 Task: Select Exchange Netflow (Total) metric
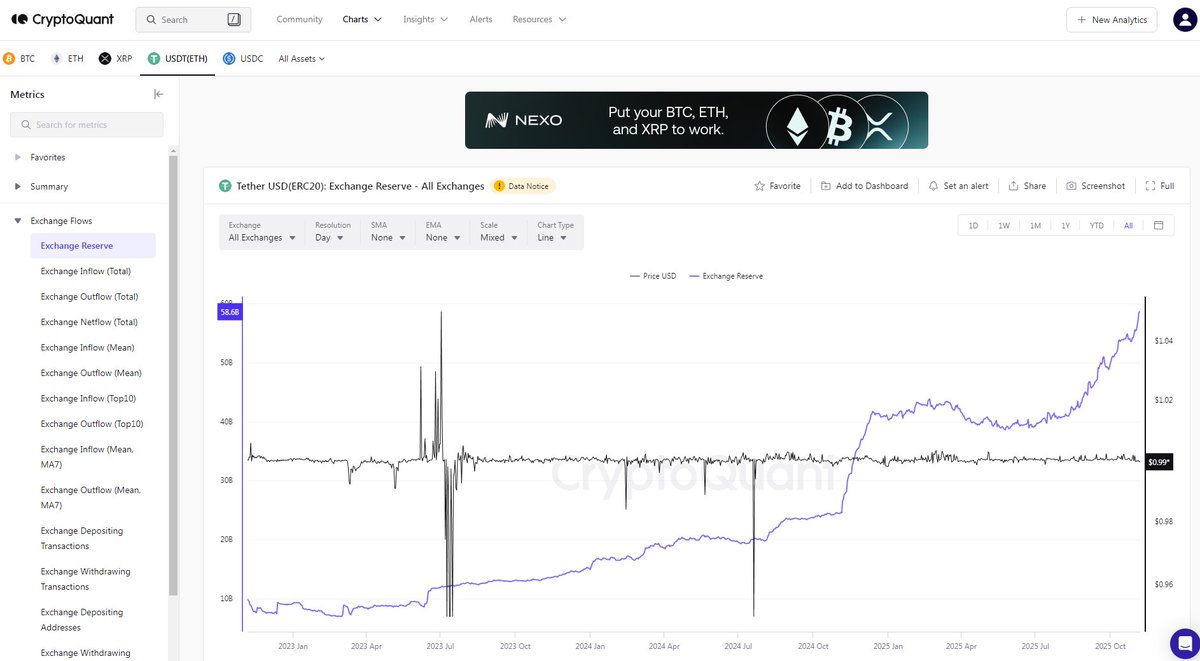pyautogui.click(x=89, y=322)
